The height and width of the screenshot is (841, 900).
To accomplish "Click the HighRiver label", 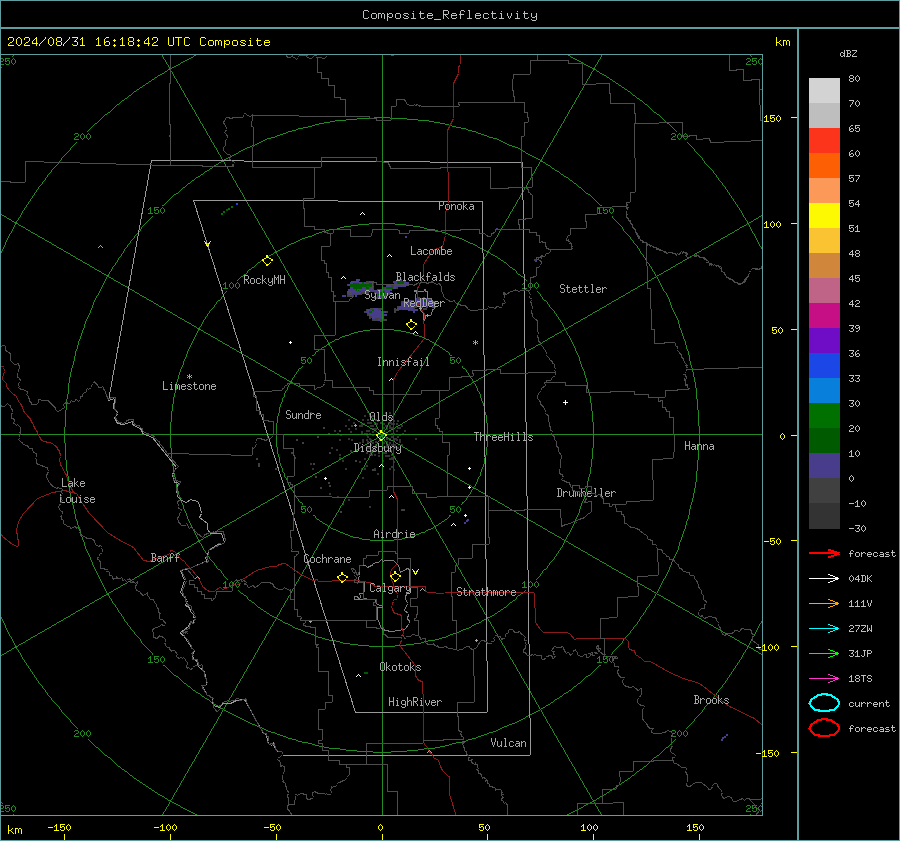I will click(415, 702).
